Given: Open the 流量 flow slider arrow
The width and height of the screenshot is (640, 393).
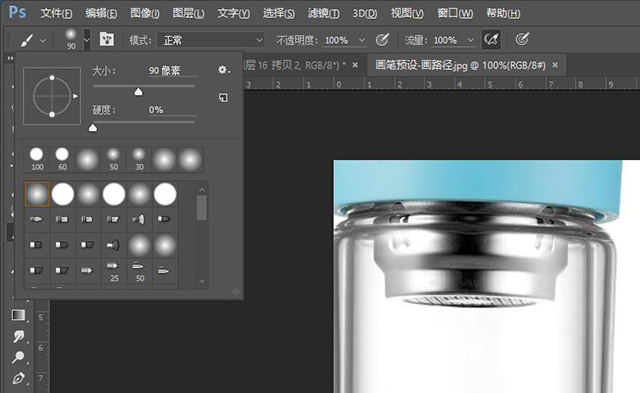Looking at the screenshot, I should pos(471,40).
